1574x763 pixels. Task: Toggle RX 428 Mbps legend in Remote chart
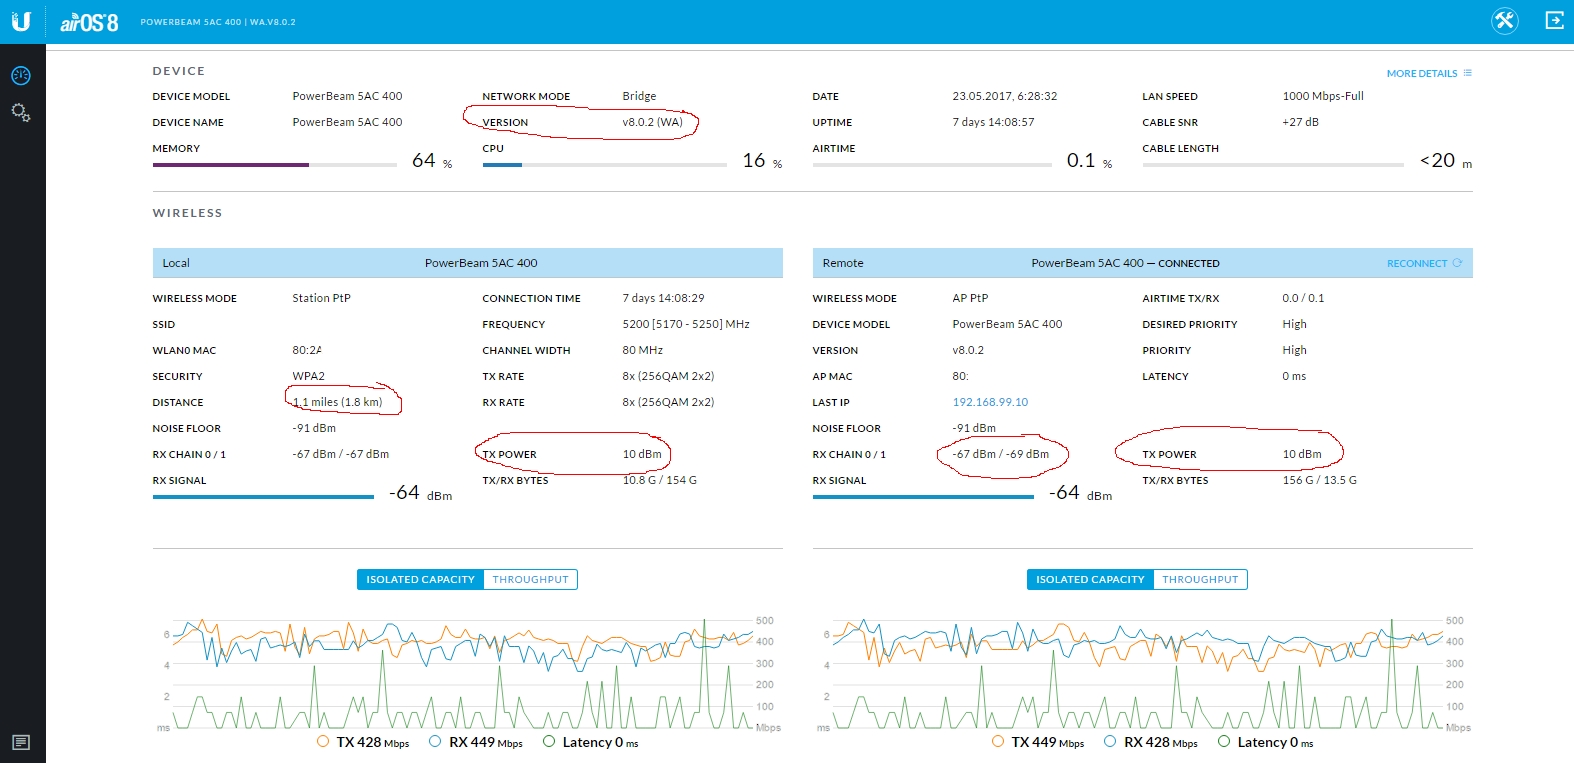1151,742
